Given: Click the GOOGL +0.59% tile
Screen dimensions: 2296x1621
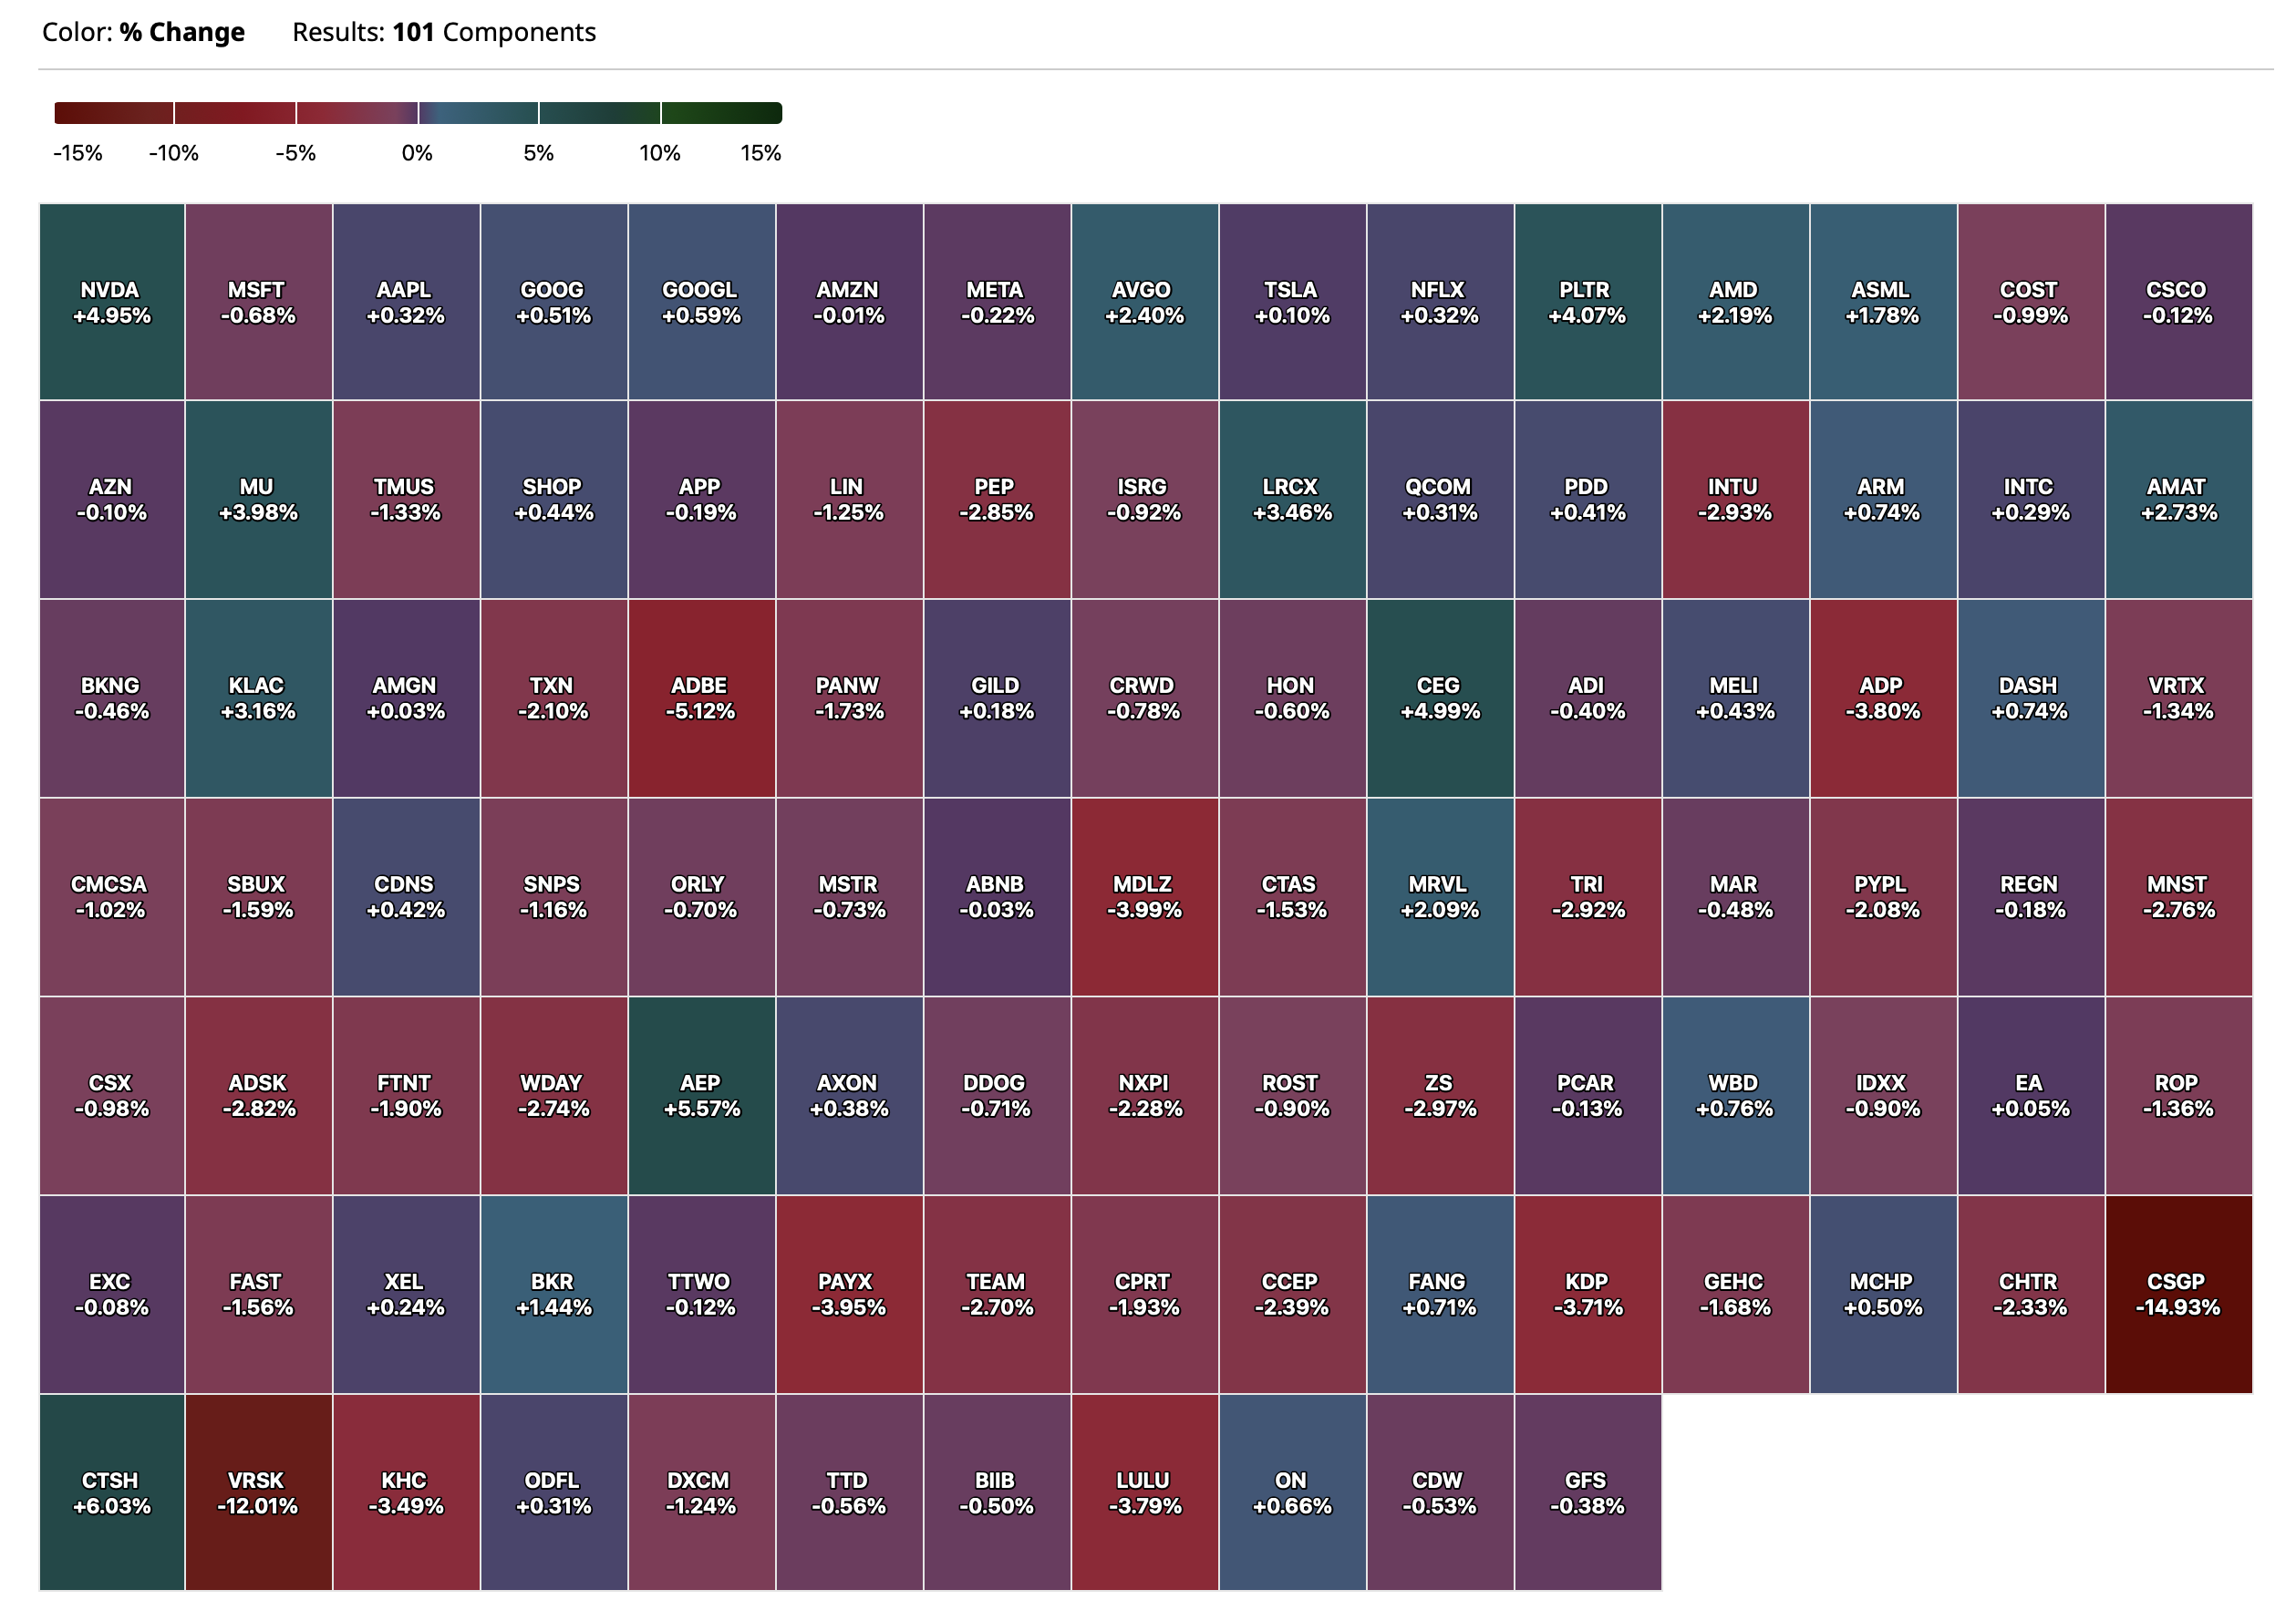Looking at the screenshot, I should pos(701,302).
